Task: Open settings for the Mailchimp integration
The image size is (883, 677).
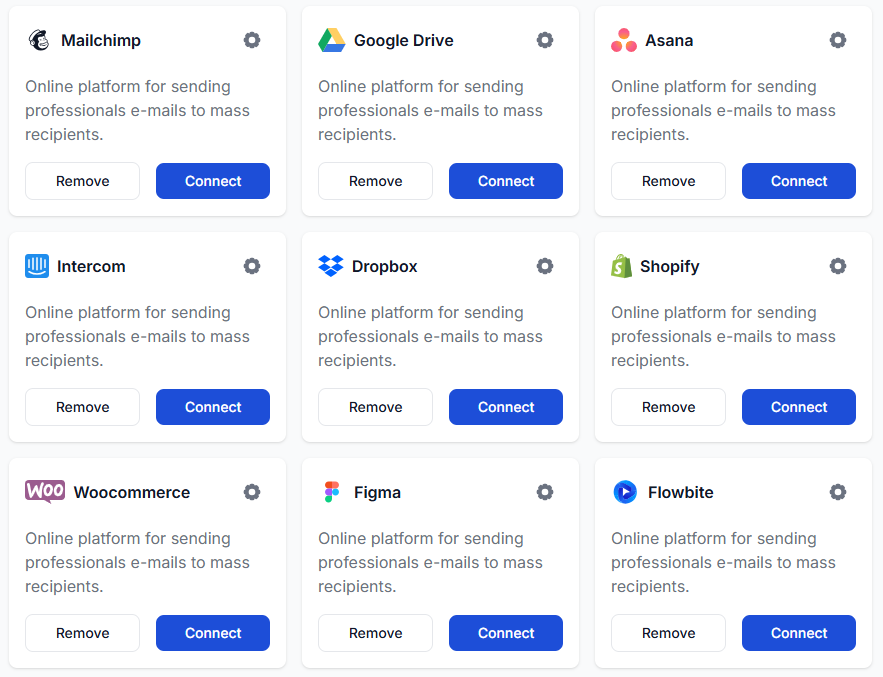Action: [252, 40]
